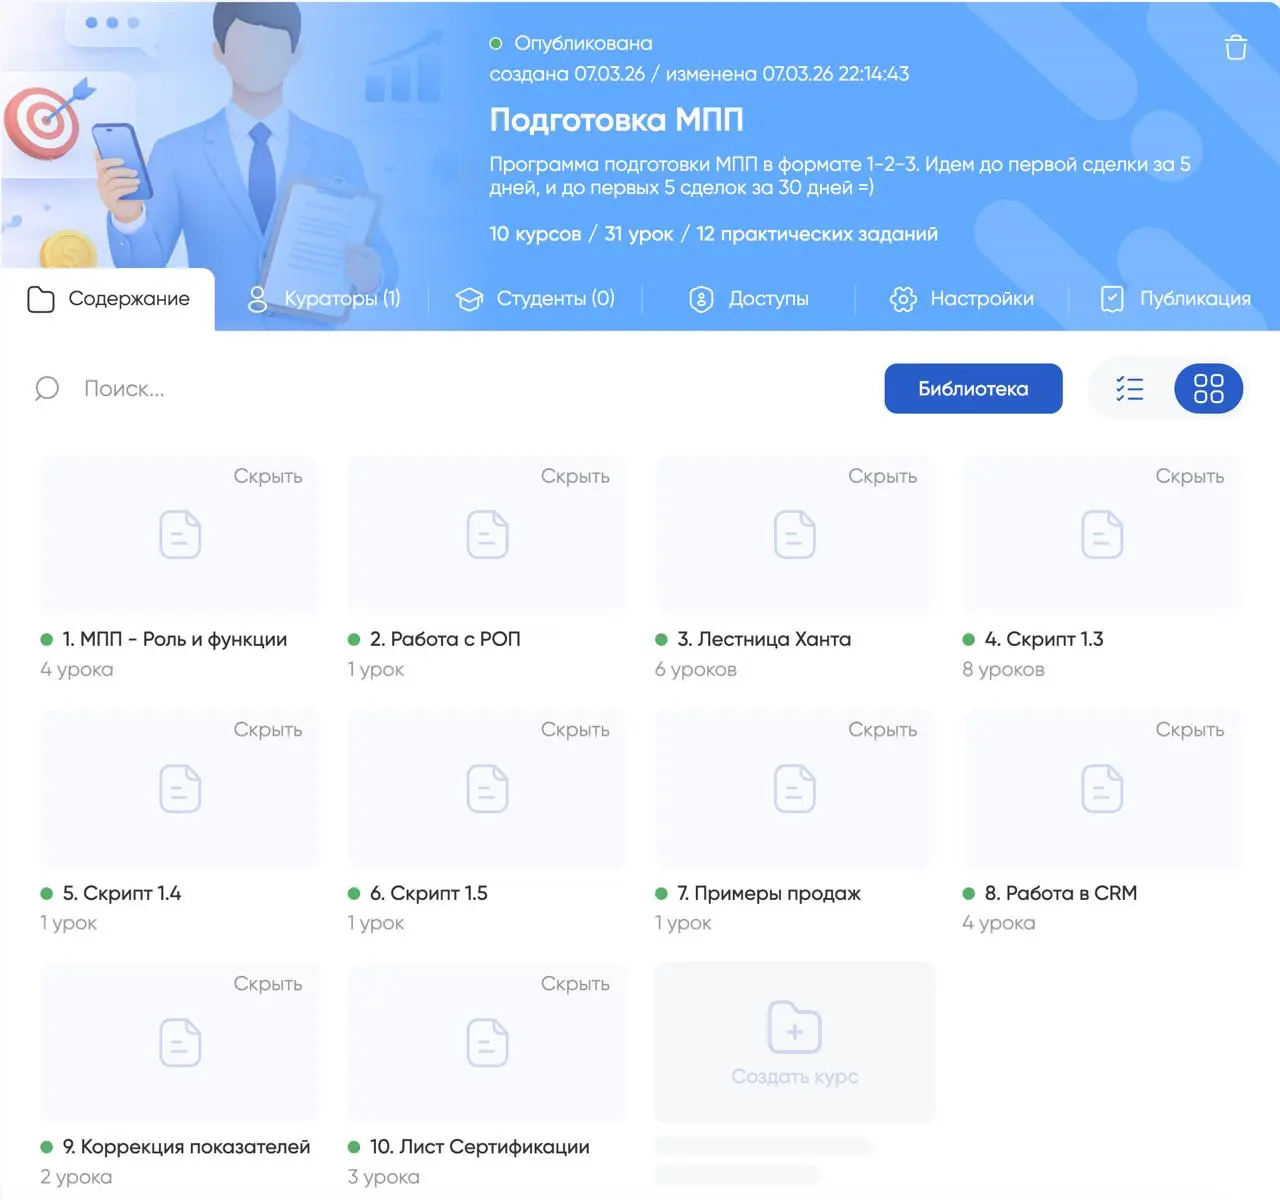Click the trash delete icon in header
Image resolution: width=1280 pixels, height=1200 pixels.
coord(1236,47)
